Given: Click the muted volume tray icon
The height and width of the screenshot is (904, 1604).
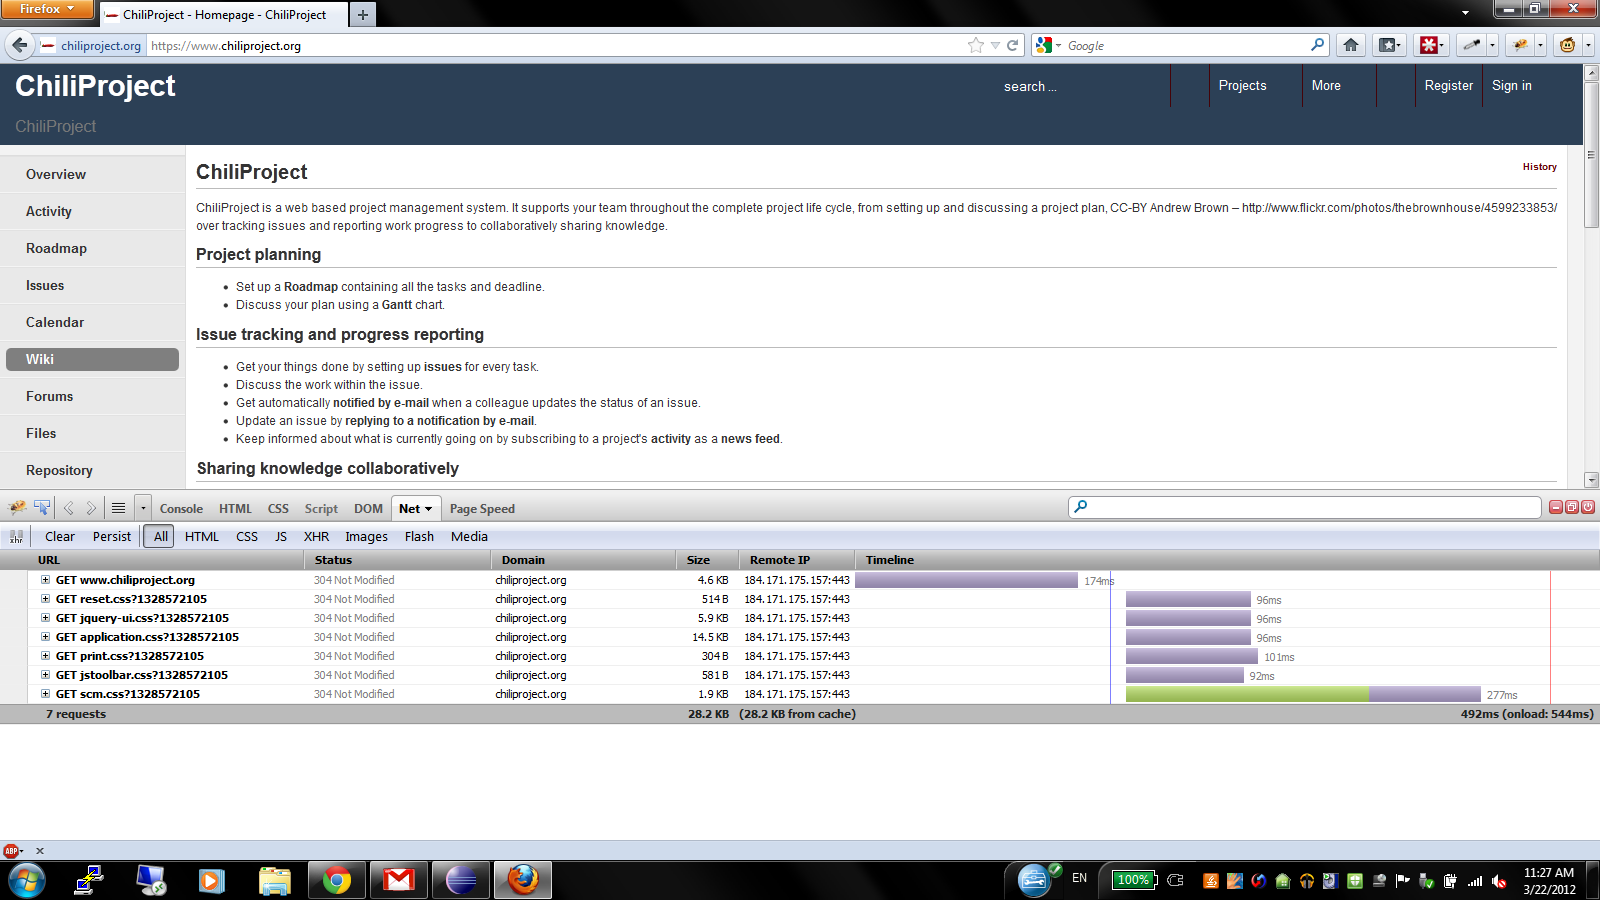Looking at the screenshot, I should pyautogui.click(x=1499, y=882).
